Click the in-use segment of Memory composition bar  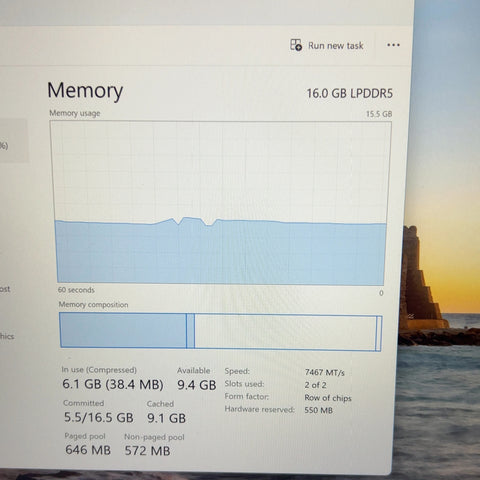point(123,330)
